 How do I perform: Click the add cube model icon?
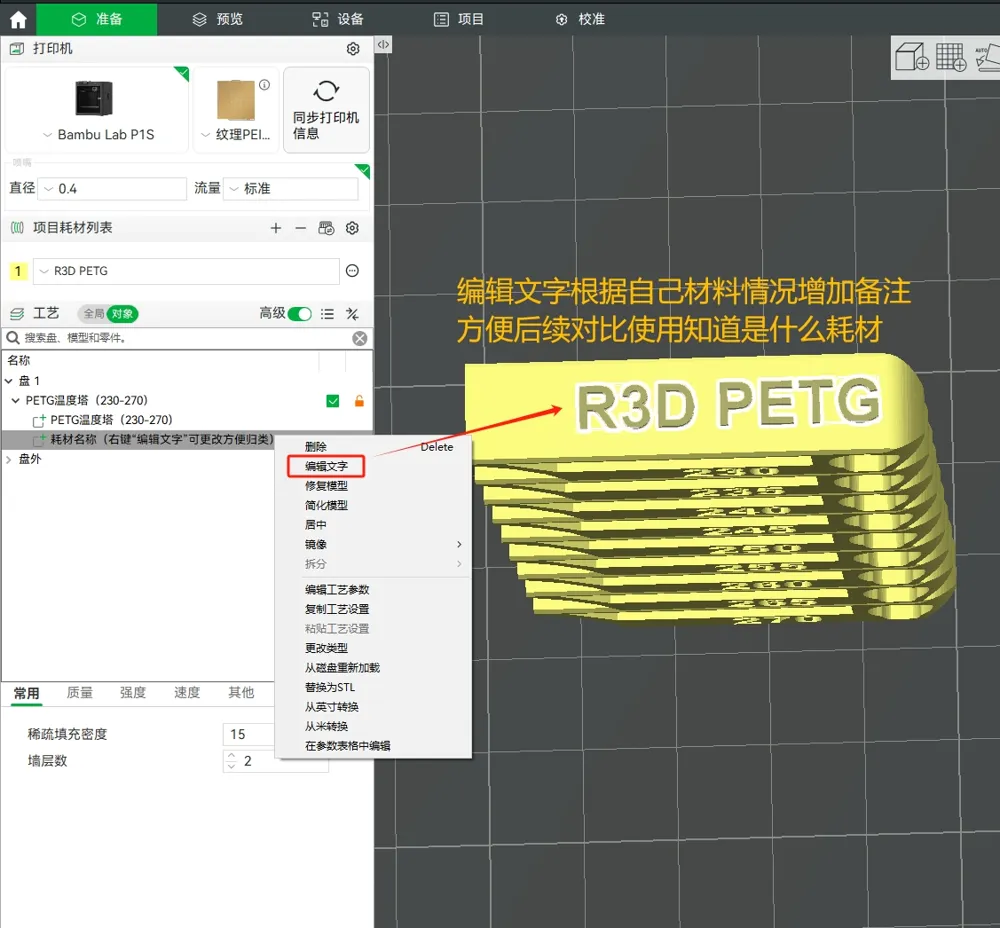pos(912,57)
